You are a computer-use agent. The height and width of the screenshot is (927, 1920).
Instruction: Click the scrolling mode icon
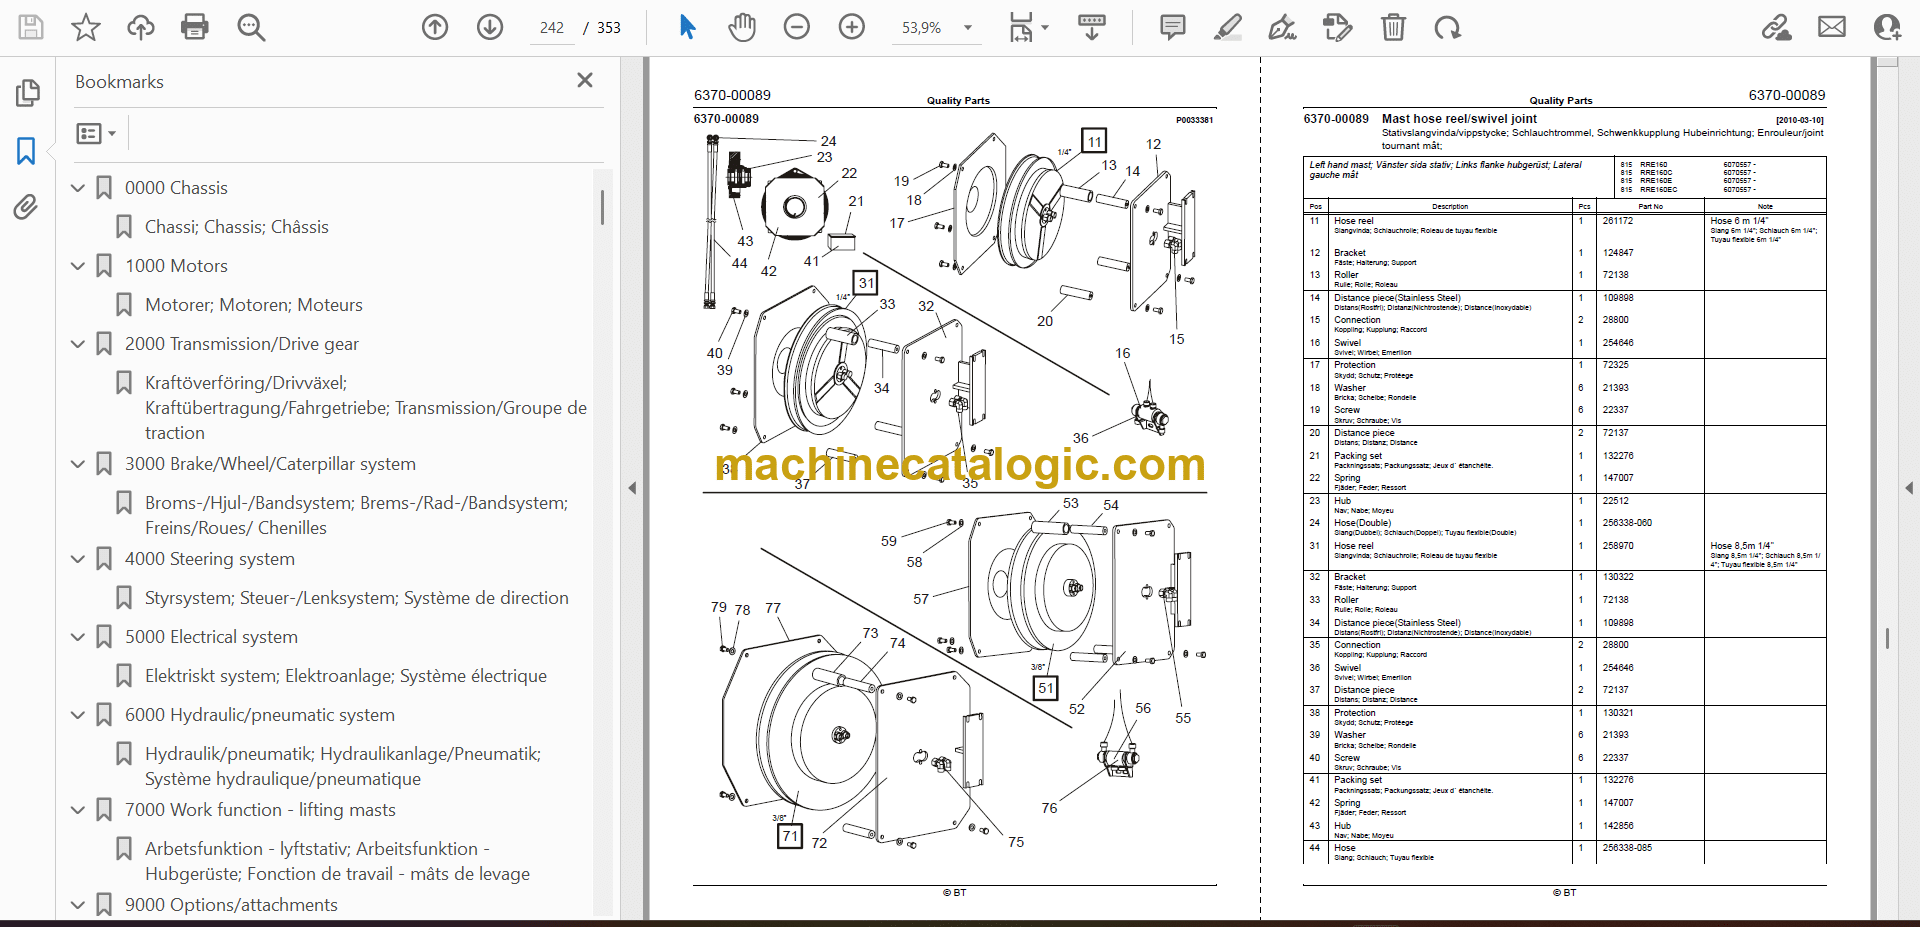click(x=1092, y=27)
